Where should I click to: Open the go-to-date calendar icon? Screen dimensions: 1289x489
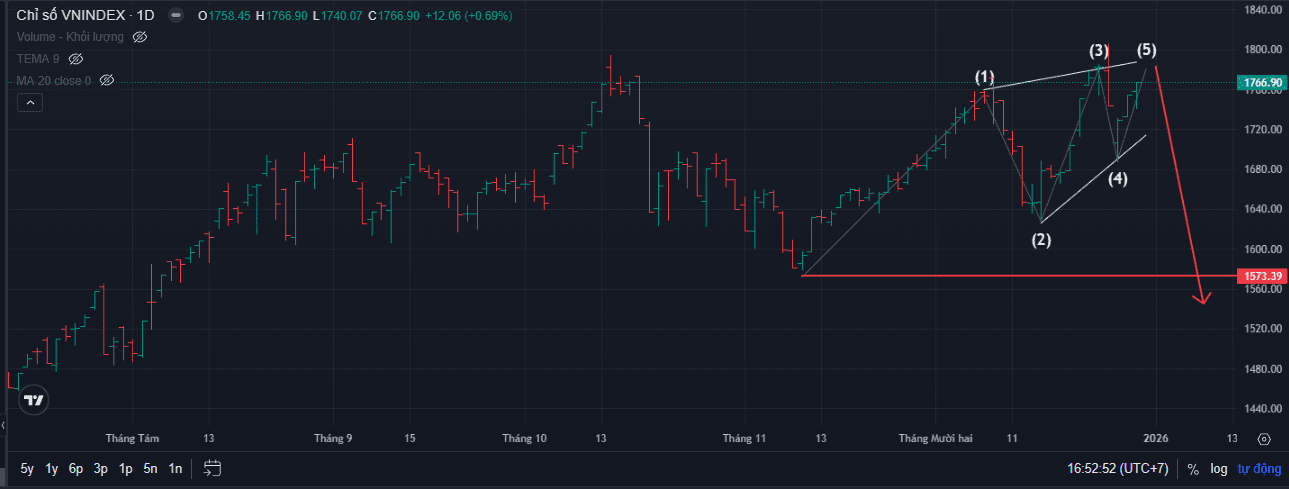point(212,468)
